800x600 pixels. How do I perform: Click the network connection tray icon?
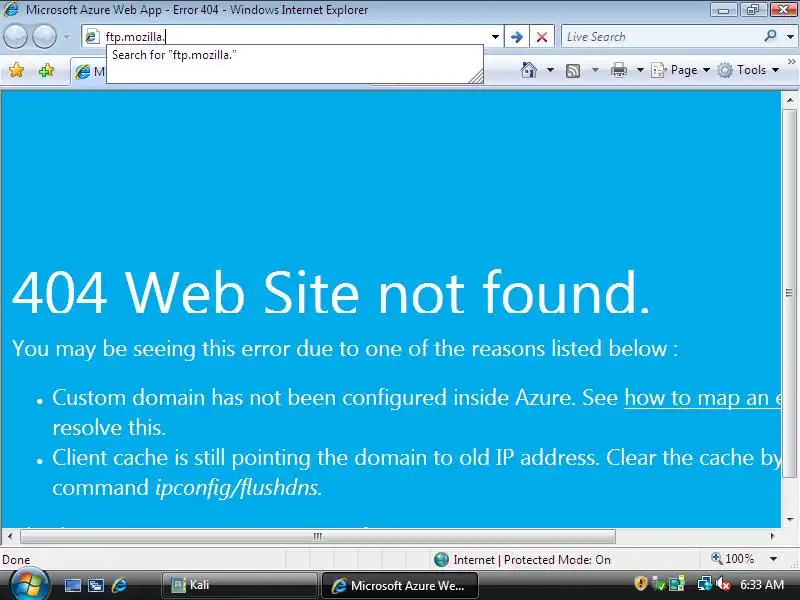click(705, 584)
